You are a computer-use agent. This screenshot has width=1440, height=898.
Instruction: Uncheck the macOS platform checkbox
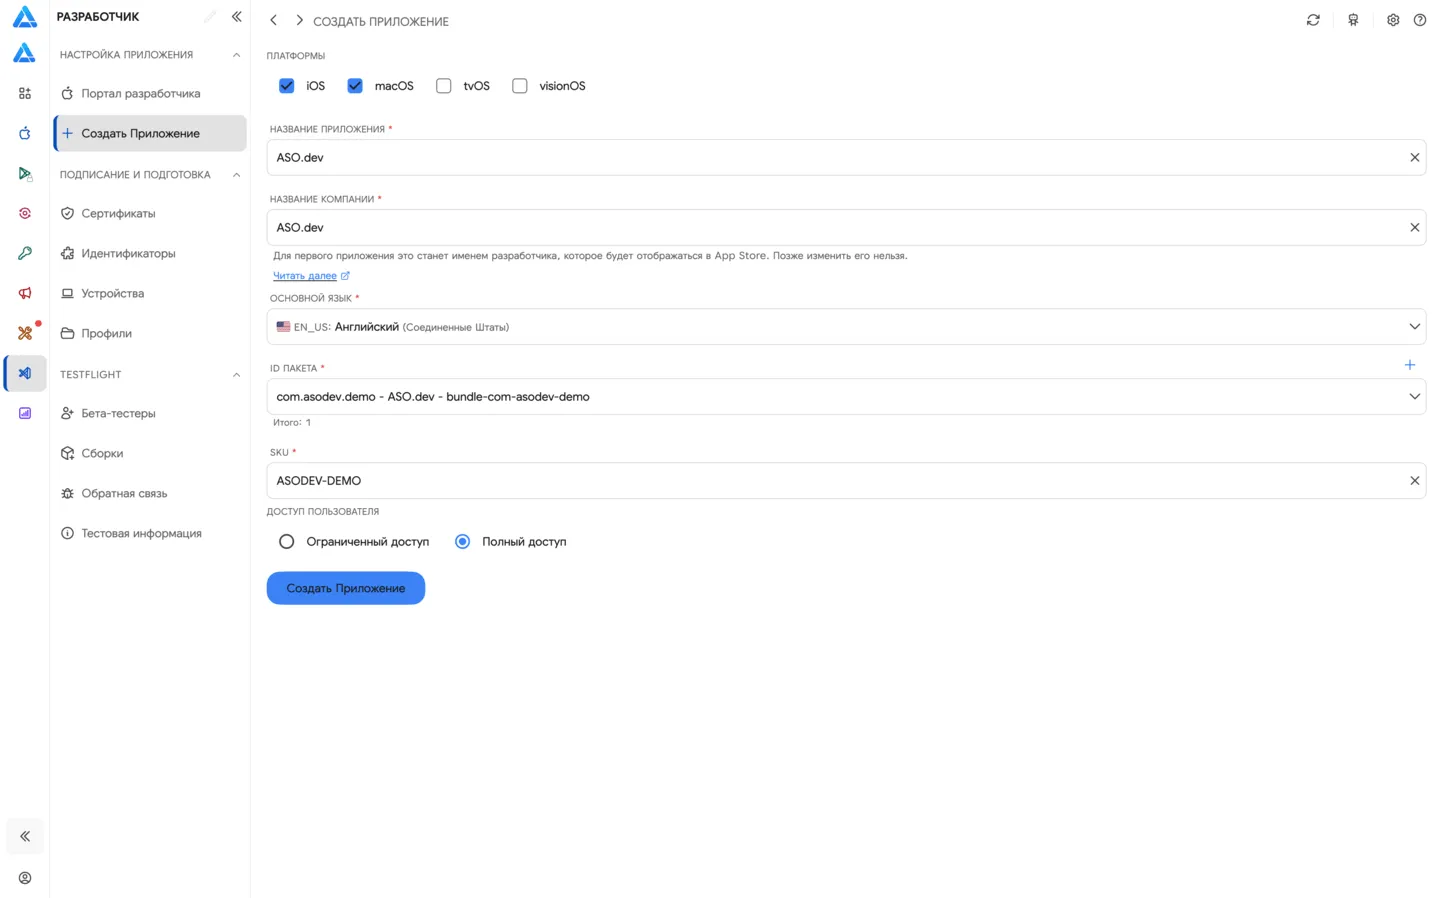click(x=355, y=86)
